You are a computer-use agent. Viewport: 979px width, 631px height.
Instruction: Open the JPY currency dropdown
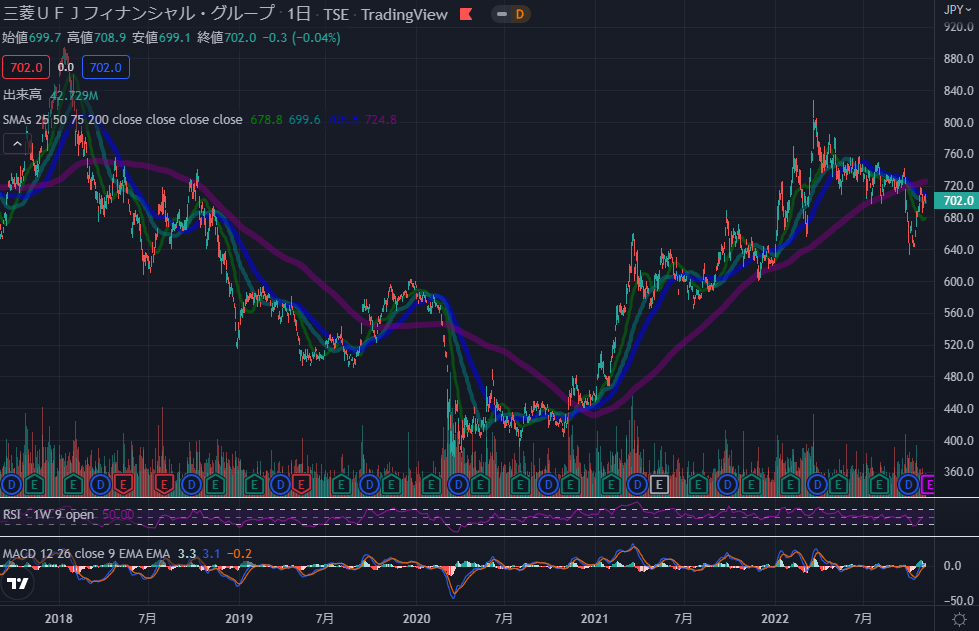coord(957,9)
